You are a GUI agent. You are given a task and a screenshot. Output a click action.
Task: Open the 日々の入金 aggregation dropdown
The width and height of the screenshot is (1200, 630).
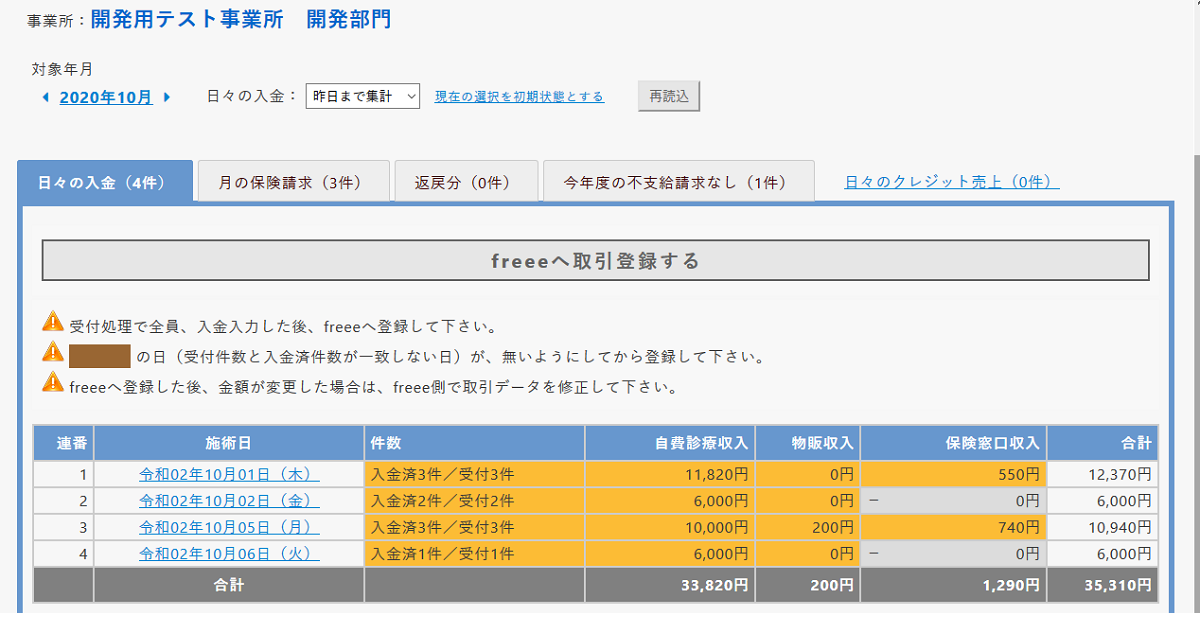(x=362, y=96)
